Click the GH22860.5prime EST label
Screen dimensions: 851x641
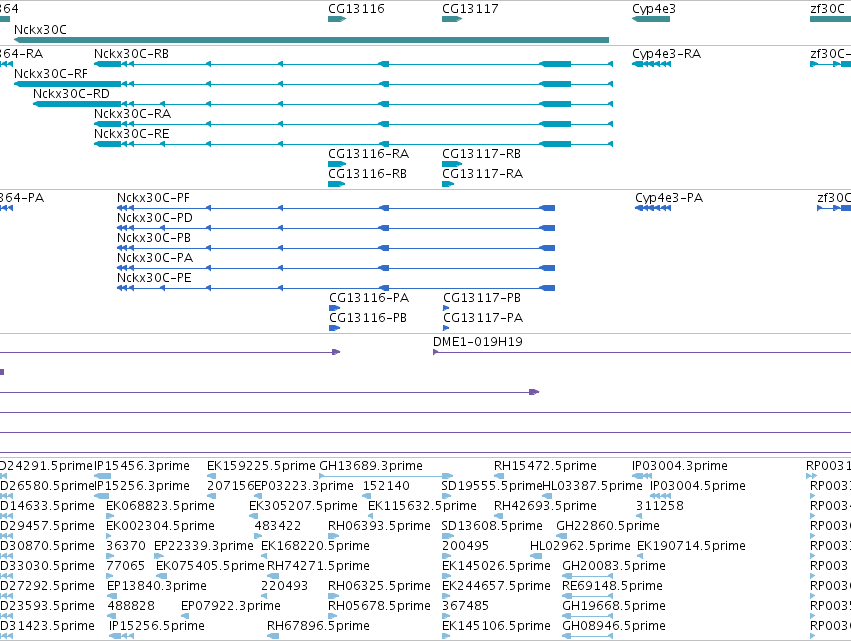coord(608,526)
